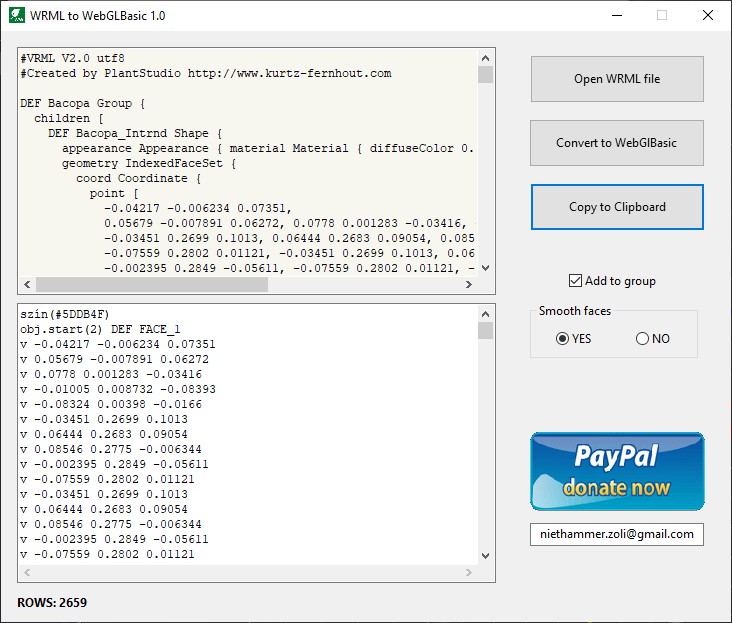This screenshot has width=732, height=623.
Task: Minimize the WRML to WebGLBasic window
Action: click(617, 15)
